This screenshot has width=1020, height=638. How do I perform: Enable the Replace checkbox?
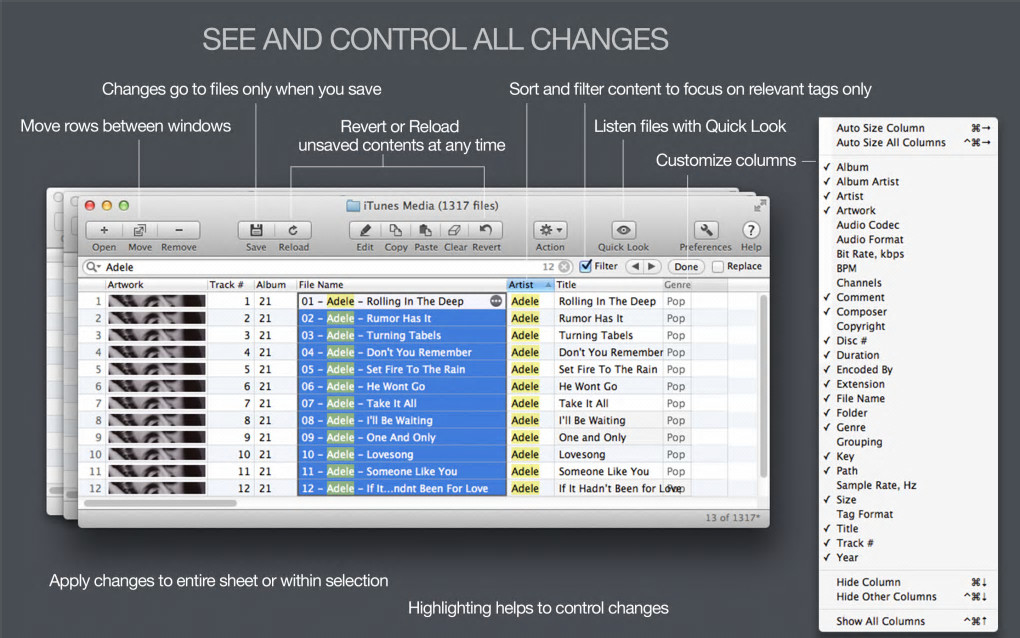pyautogui.click(x=718, y=267)
